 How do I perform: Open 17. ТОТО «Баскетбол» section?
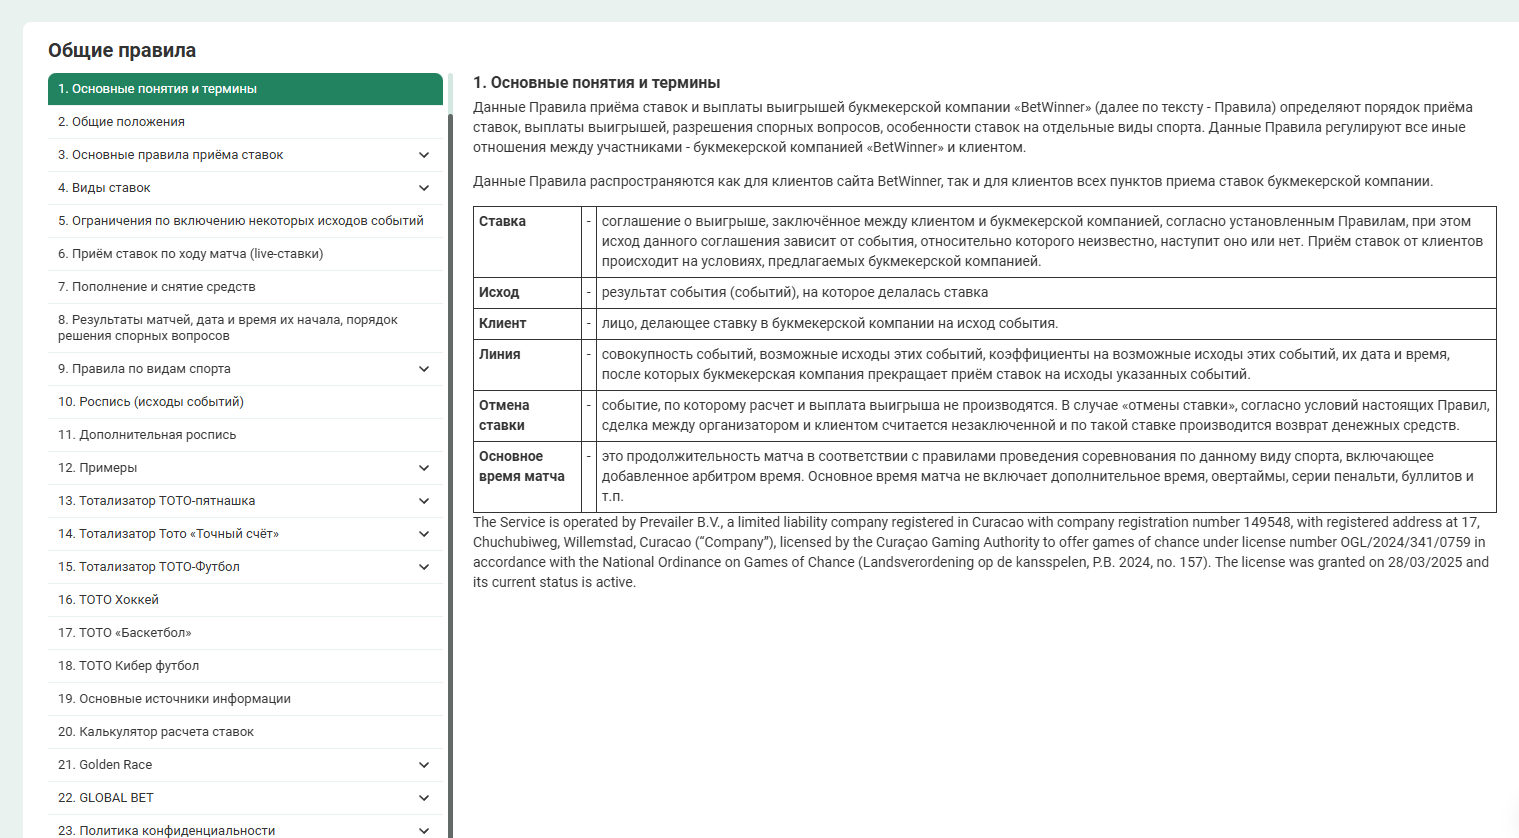245,633
